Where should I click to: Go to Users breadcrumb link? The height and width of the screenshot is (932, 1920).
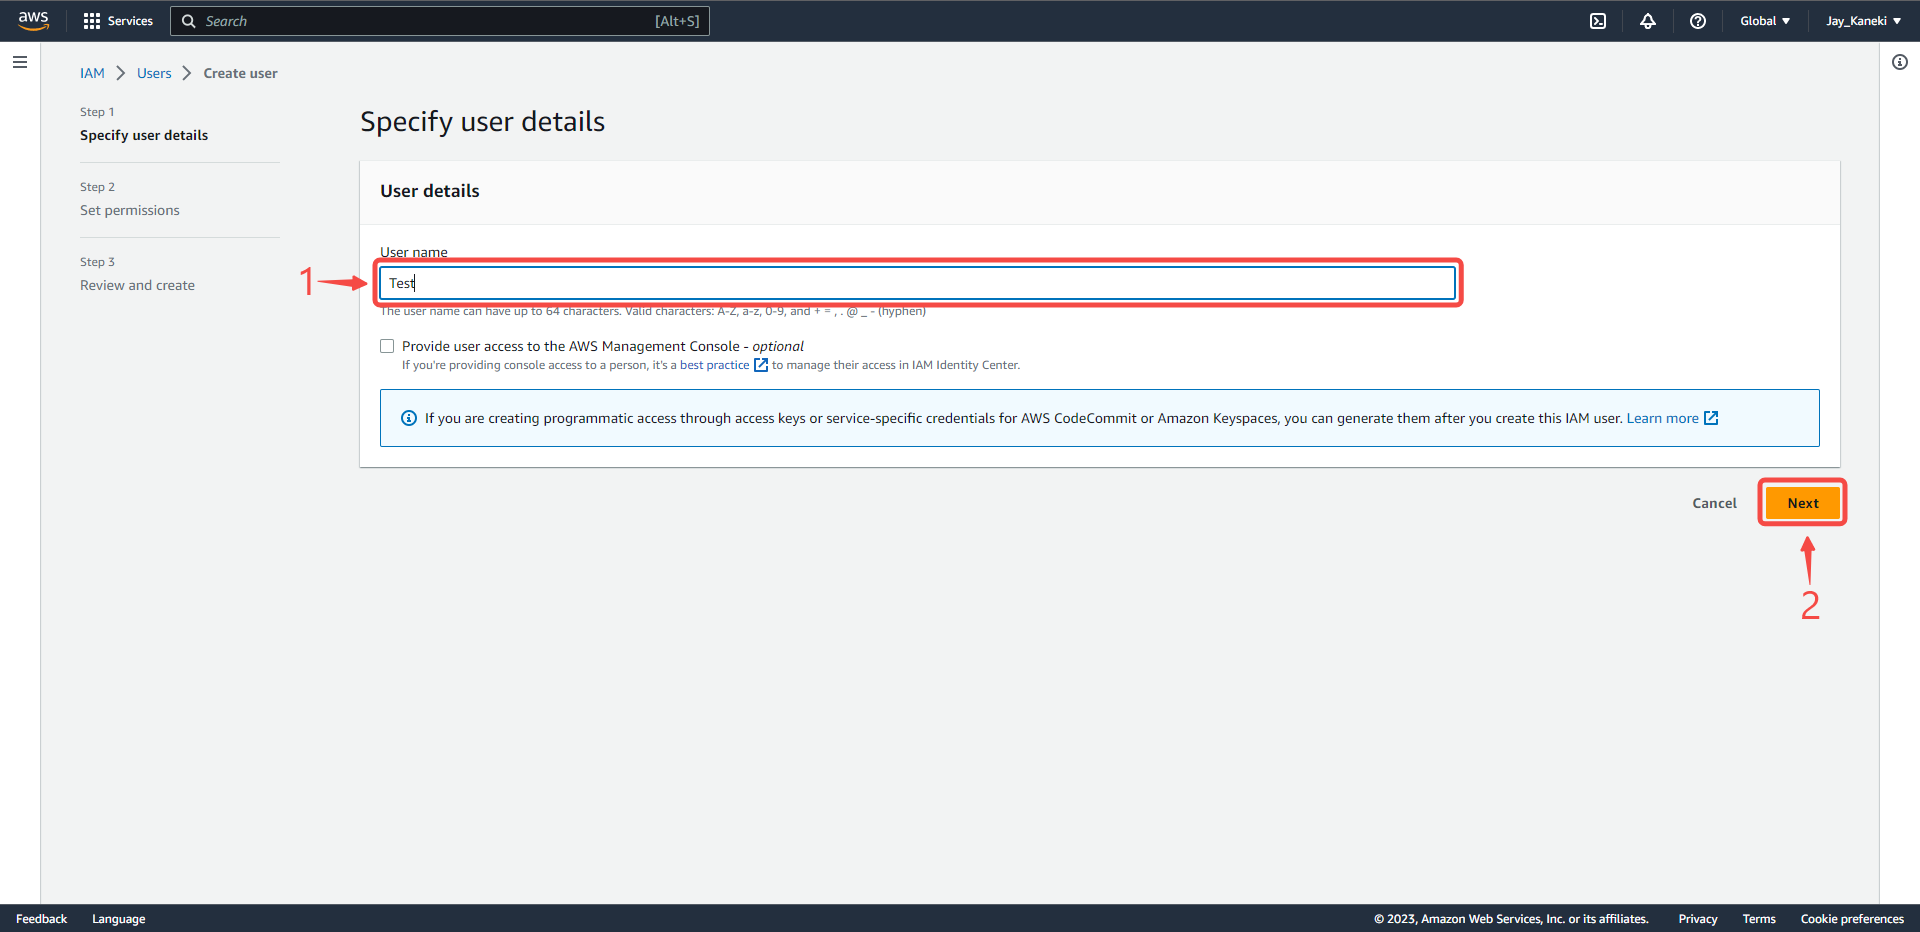click(x=154, y=73)
